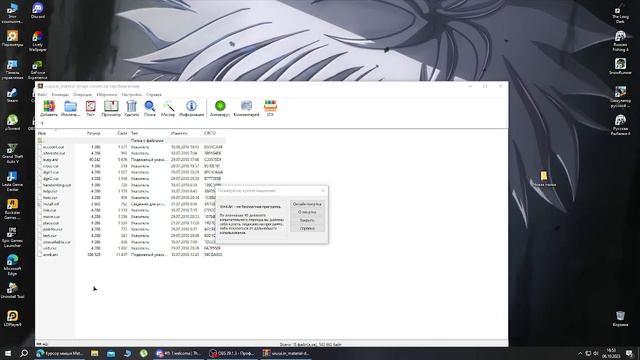Click the Мастер (Wizard) wand icon

coord(168,109)
